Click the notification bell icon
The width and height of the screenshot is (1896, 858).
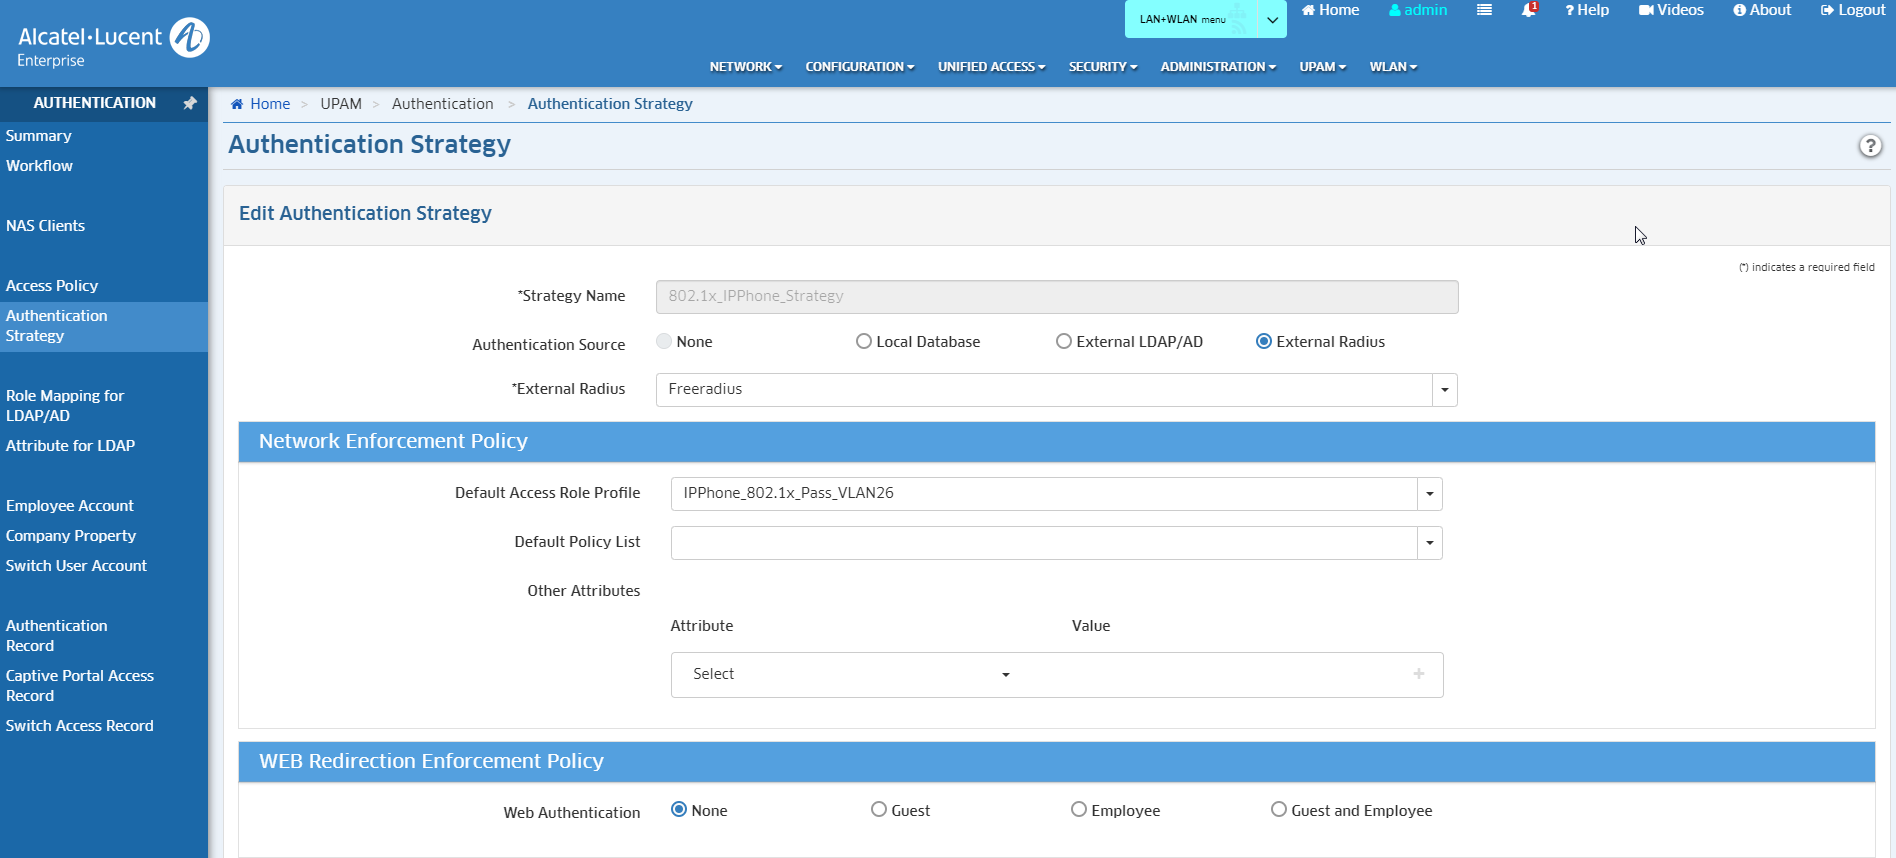(x=1528, y=10)
